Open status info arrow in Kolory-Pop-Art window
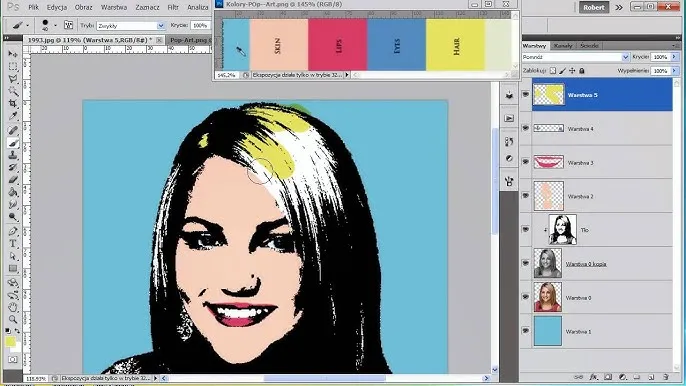 347,75
